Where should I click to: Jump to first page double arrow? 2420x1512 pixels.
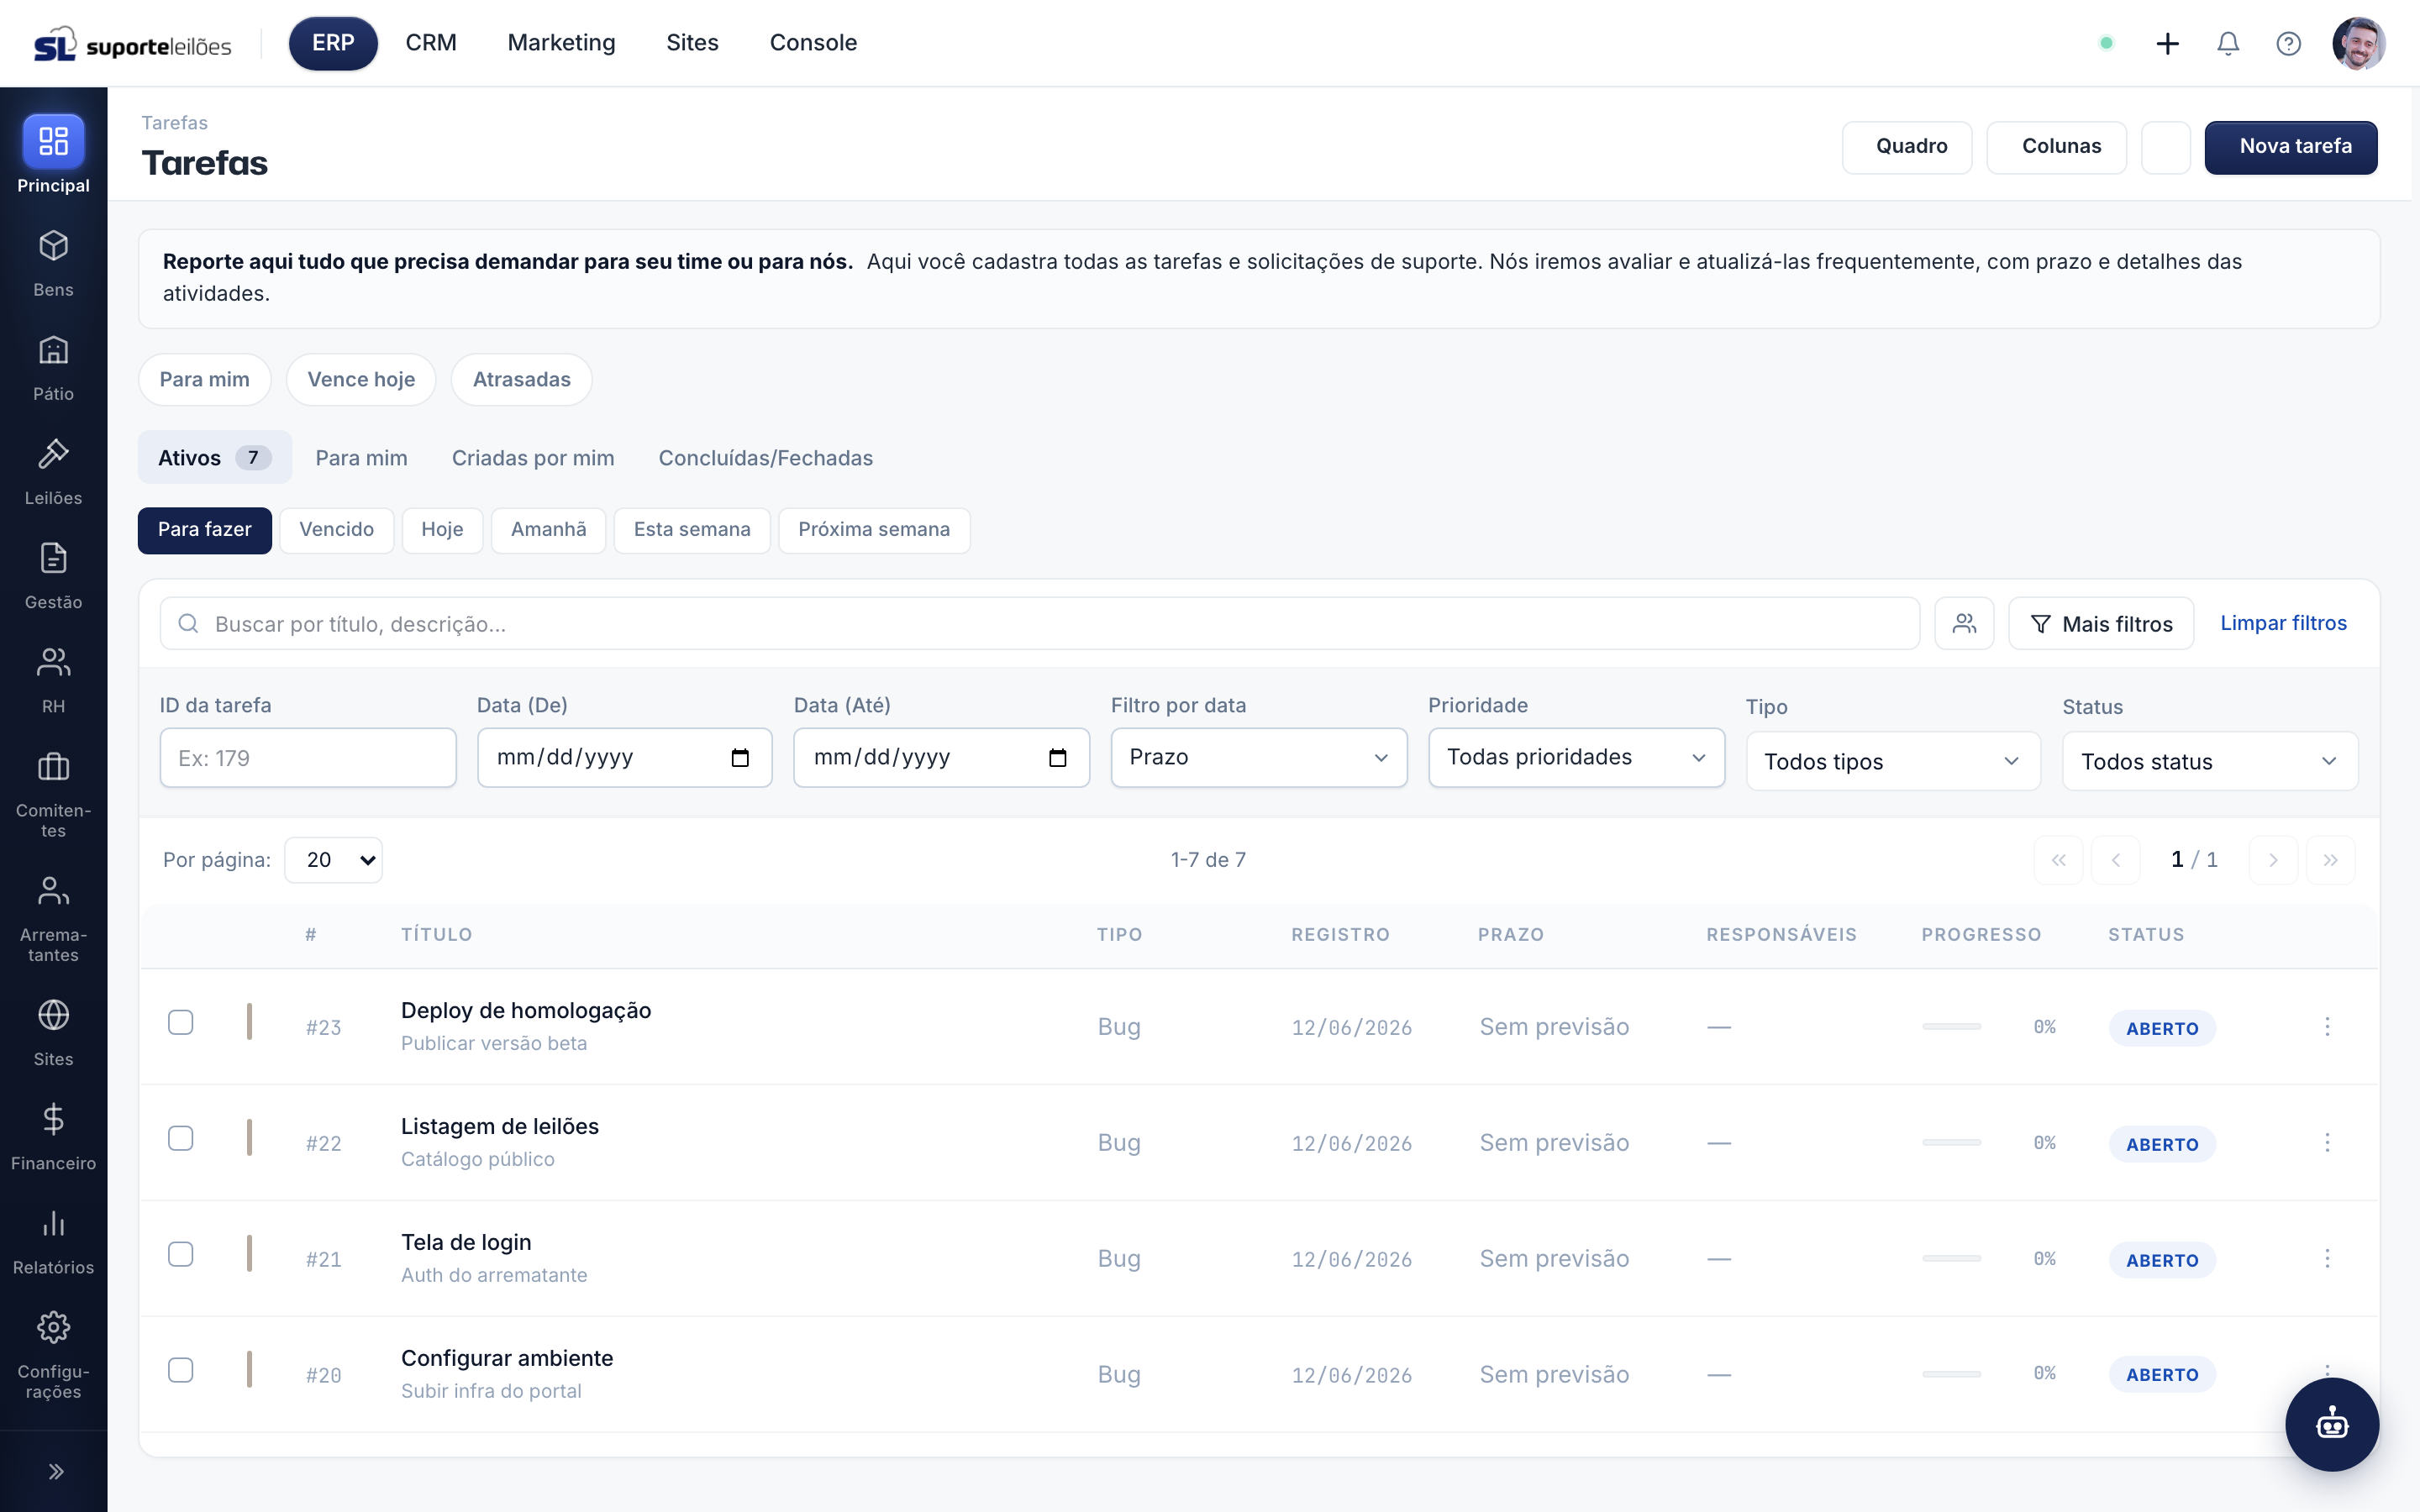(2058, 859)
